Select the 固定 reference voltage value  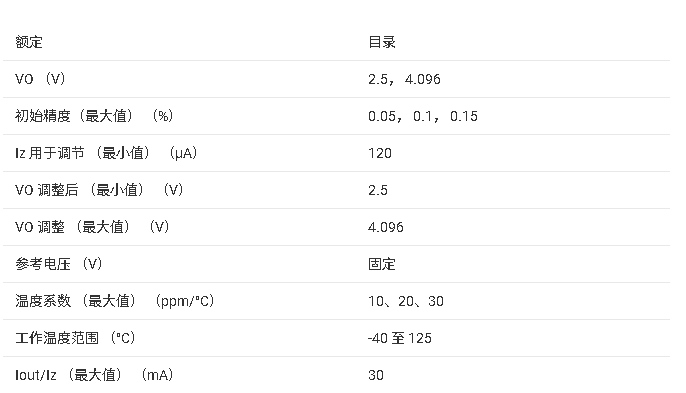point(382,264)
